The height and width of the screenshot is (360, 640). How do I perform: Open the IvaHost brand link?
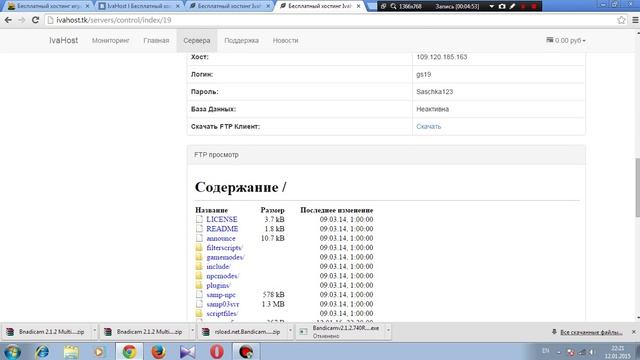(x=63, y=40)
